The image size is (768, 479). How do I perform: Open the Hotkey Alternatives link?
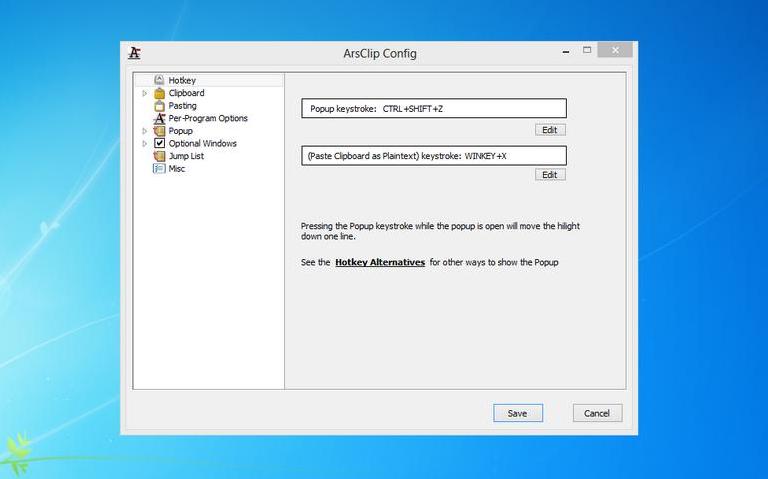(x=380, y=262)
